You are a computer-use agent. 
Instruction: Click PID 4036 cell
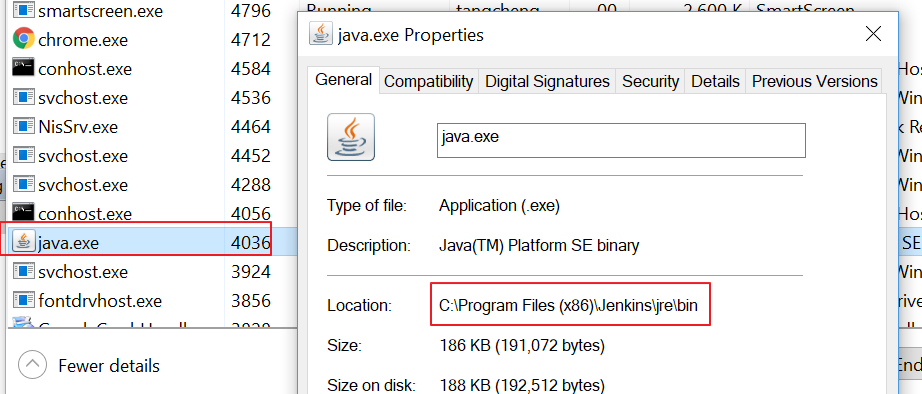coord(251,242)
